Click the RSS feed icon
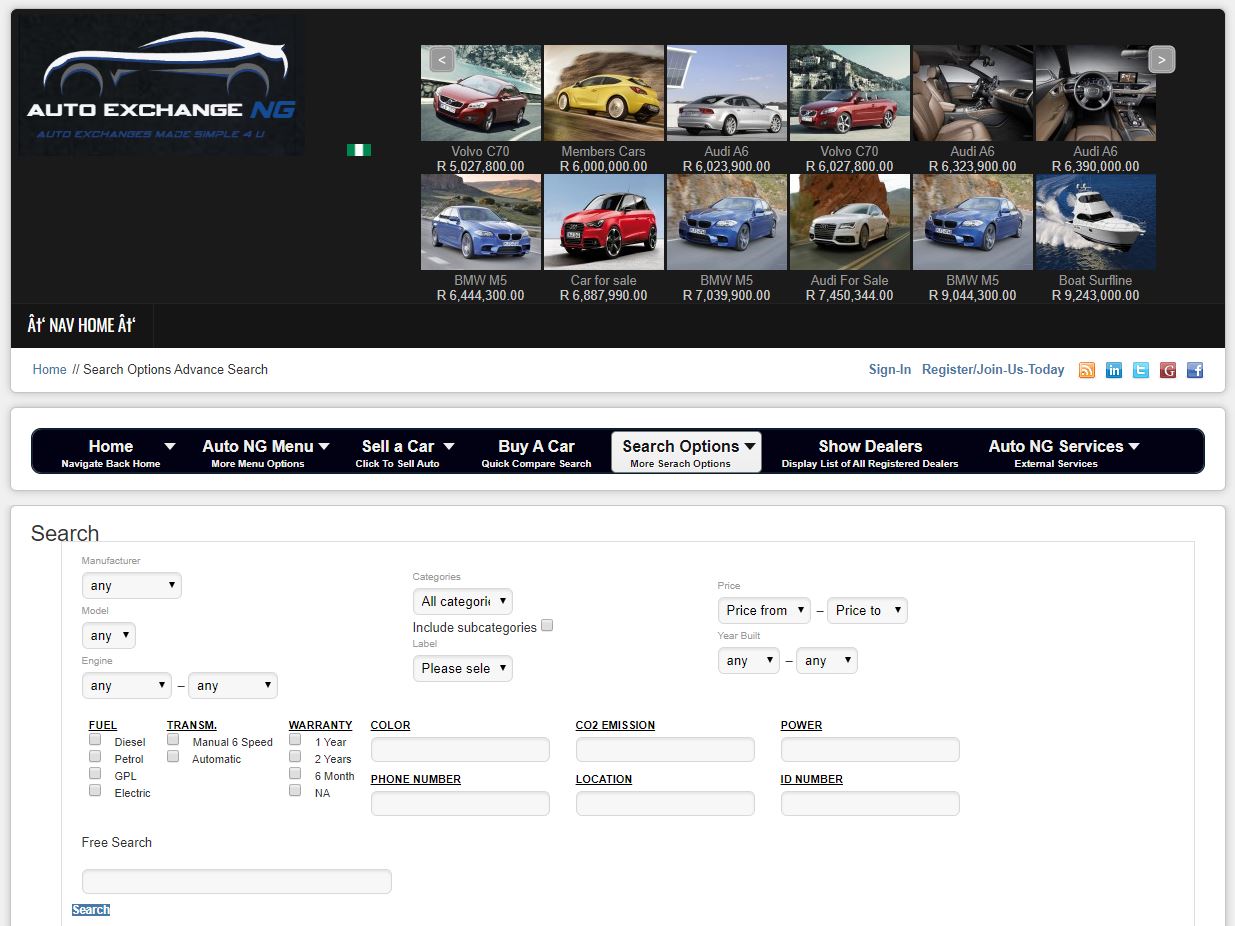 1087,370
